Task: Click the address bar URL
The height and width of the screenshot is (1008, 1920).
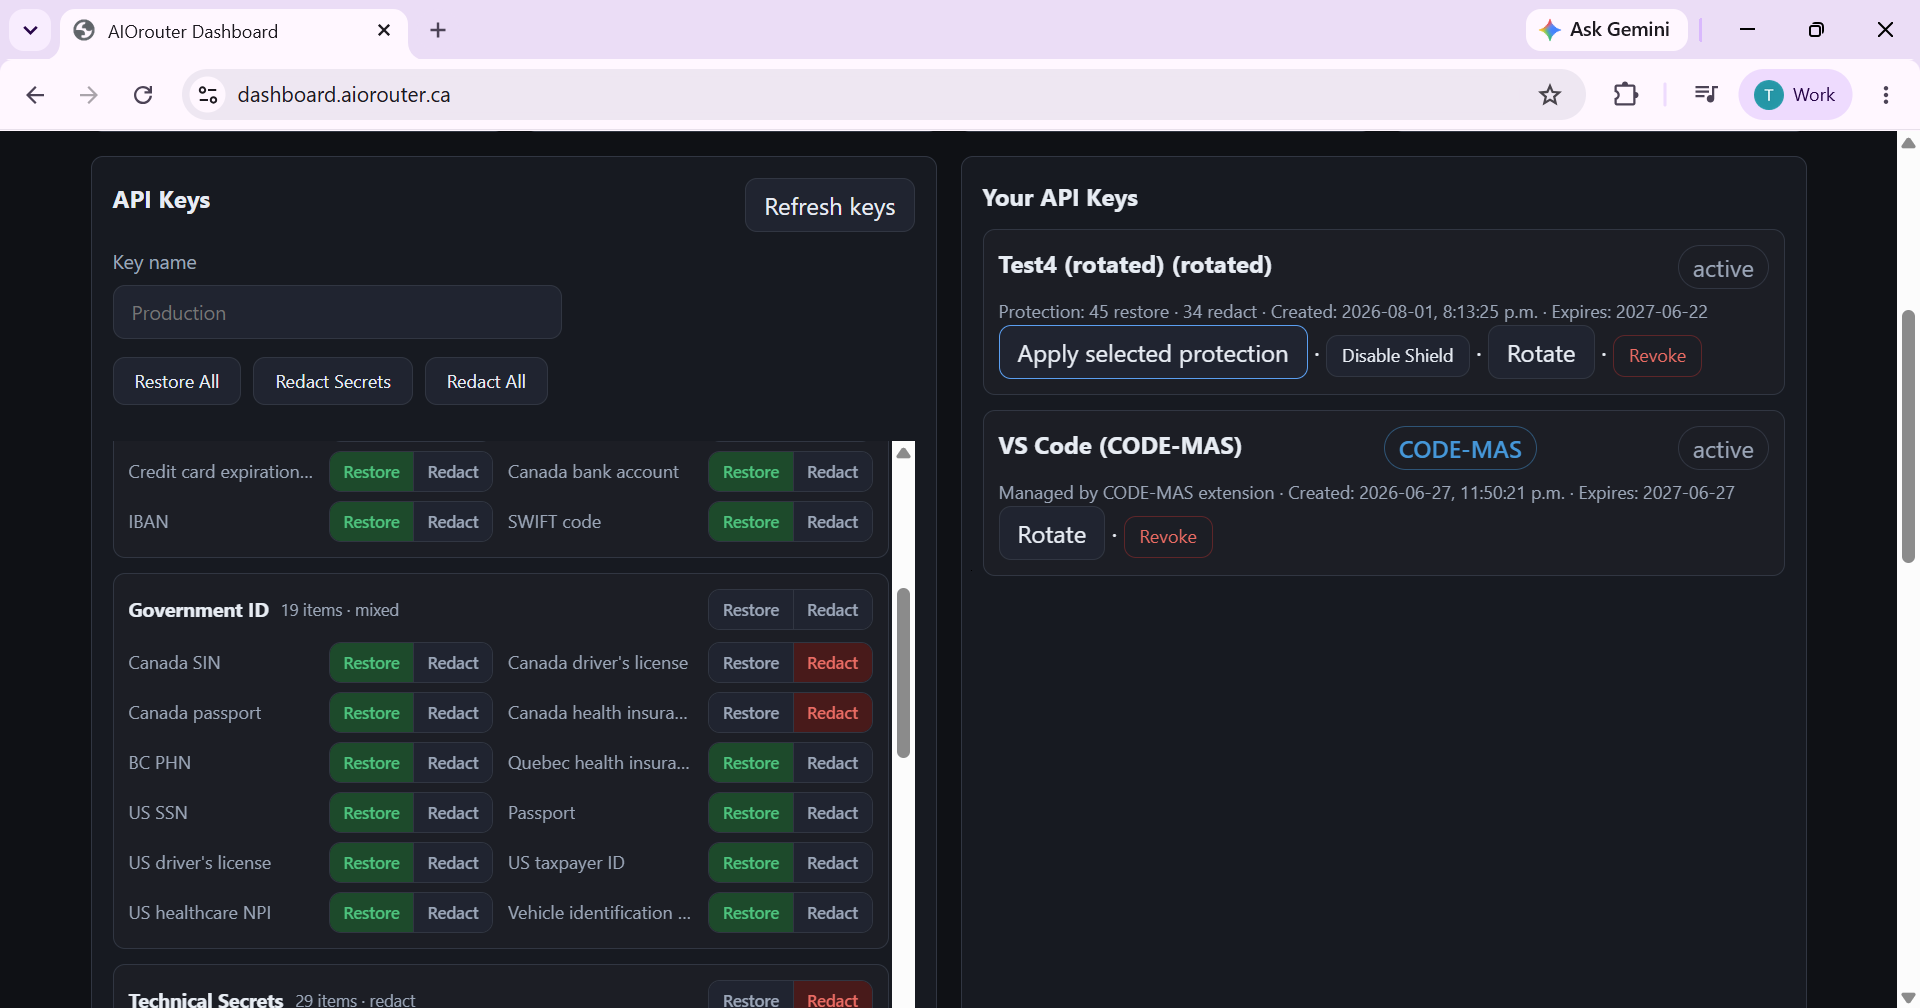Action: (344, 95)
